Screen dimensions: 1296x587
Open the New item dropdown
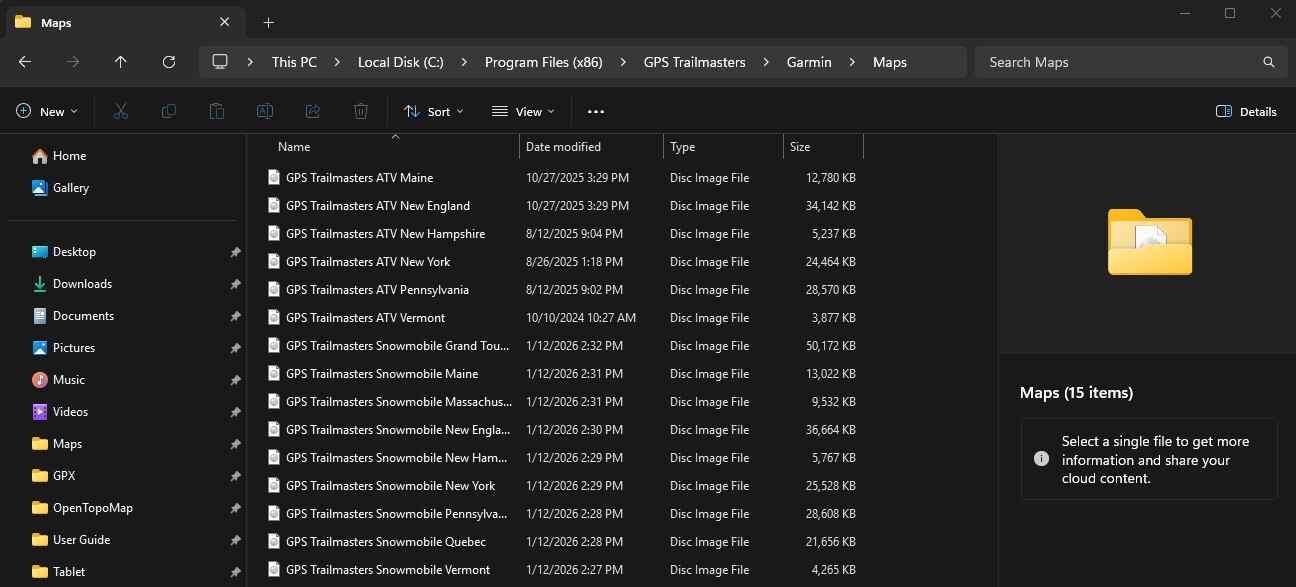[47, 112]
